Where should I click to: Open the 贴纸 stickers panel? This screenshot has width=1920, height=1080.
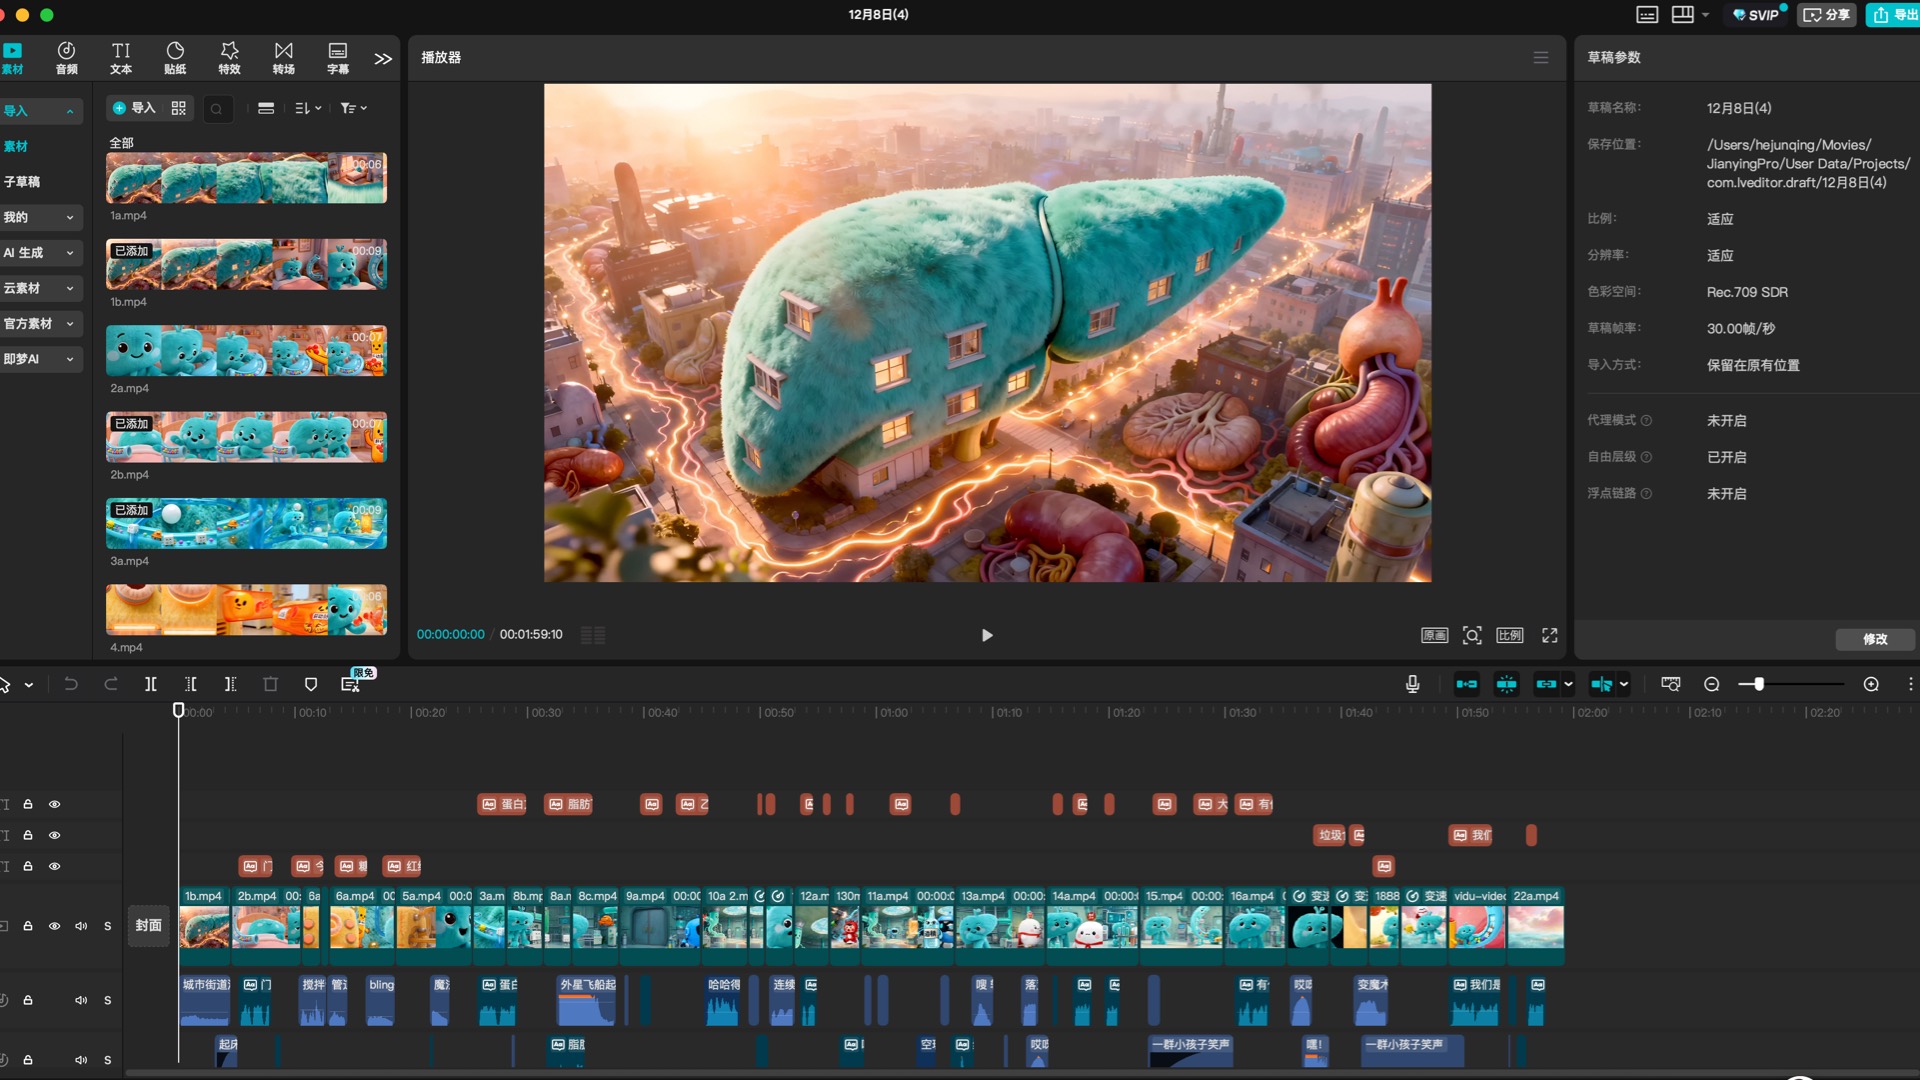click(175, 57)
